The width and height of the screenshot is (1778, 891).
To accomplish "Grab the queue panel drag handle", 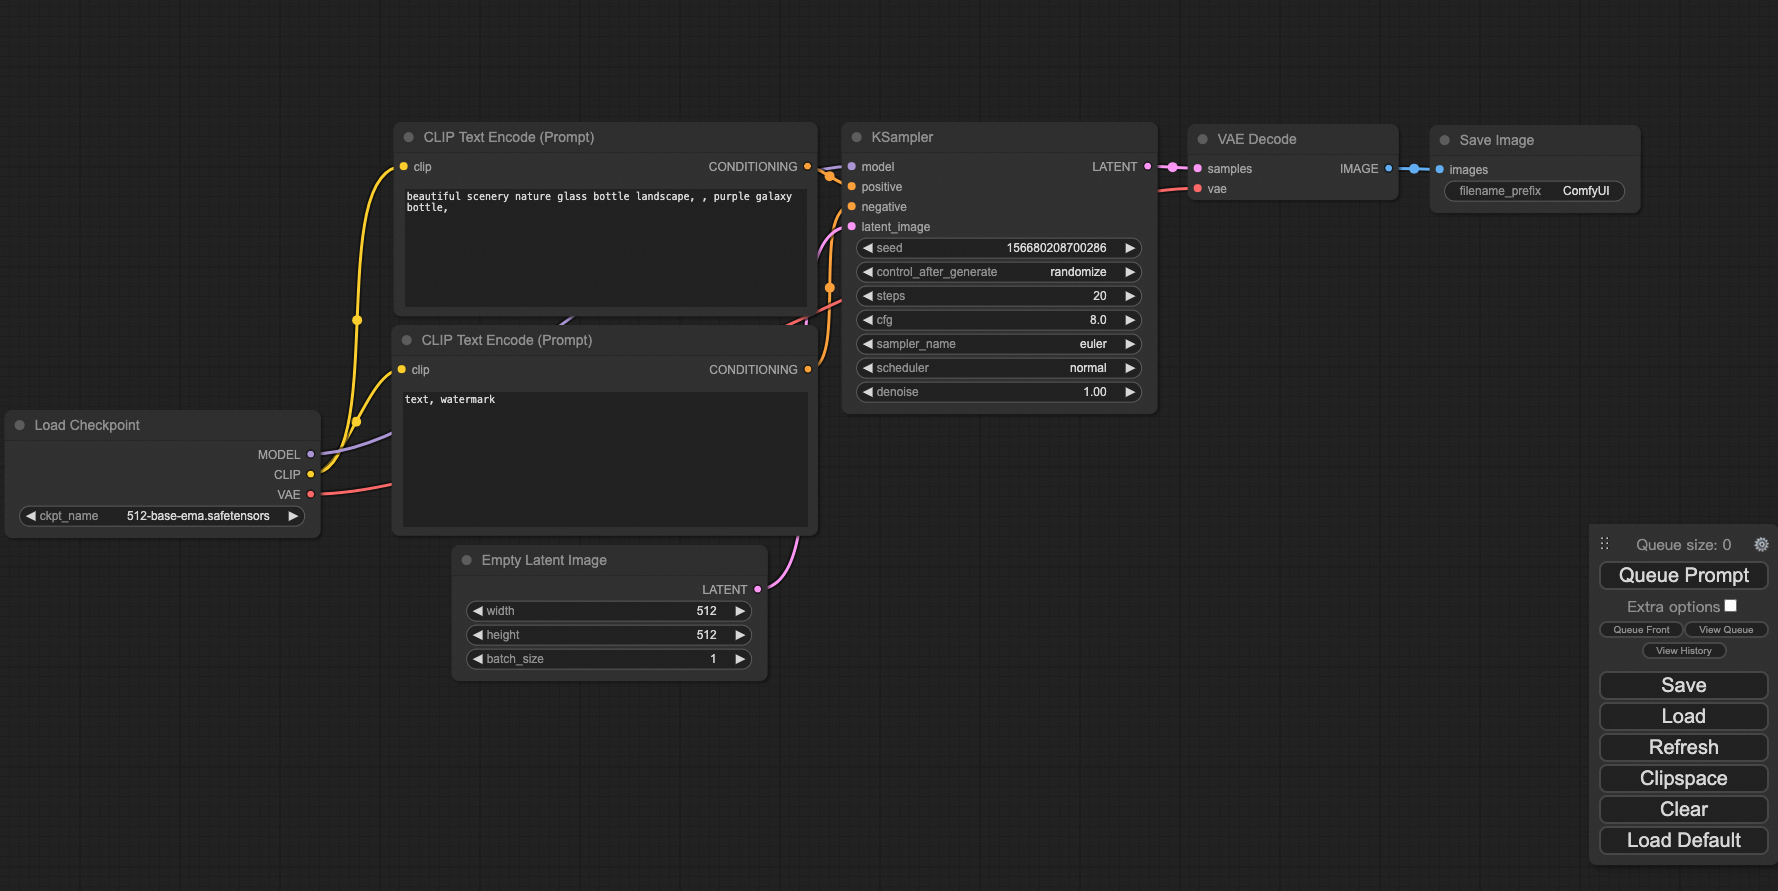I will tap(1604, 544).
